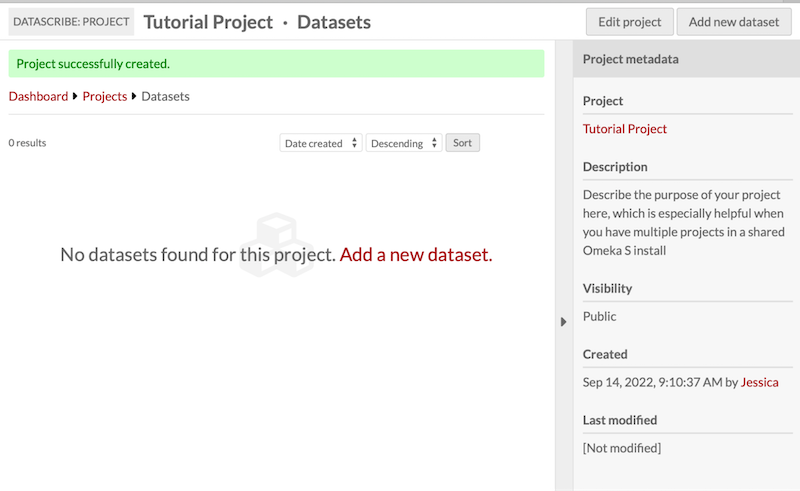Open the Jessica user link
Viewport: 800px width, 491px height.
[759, 382]
